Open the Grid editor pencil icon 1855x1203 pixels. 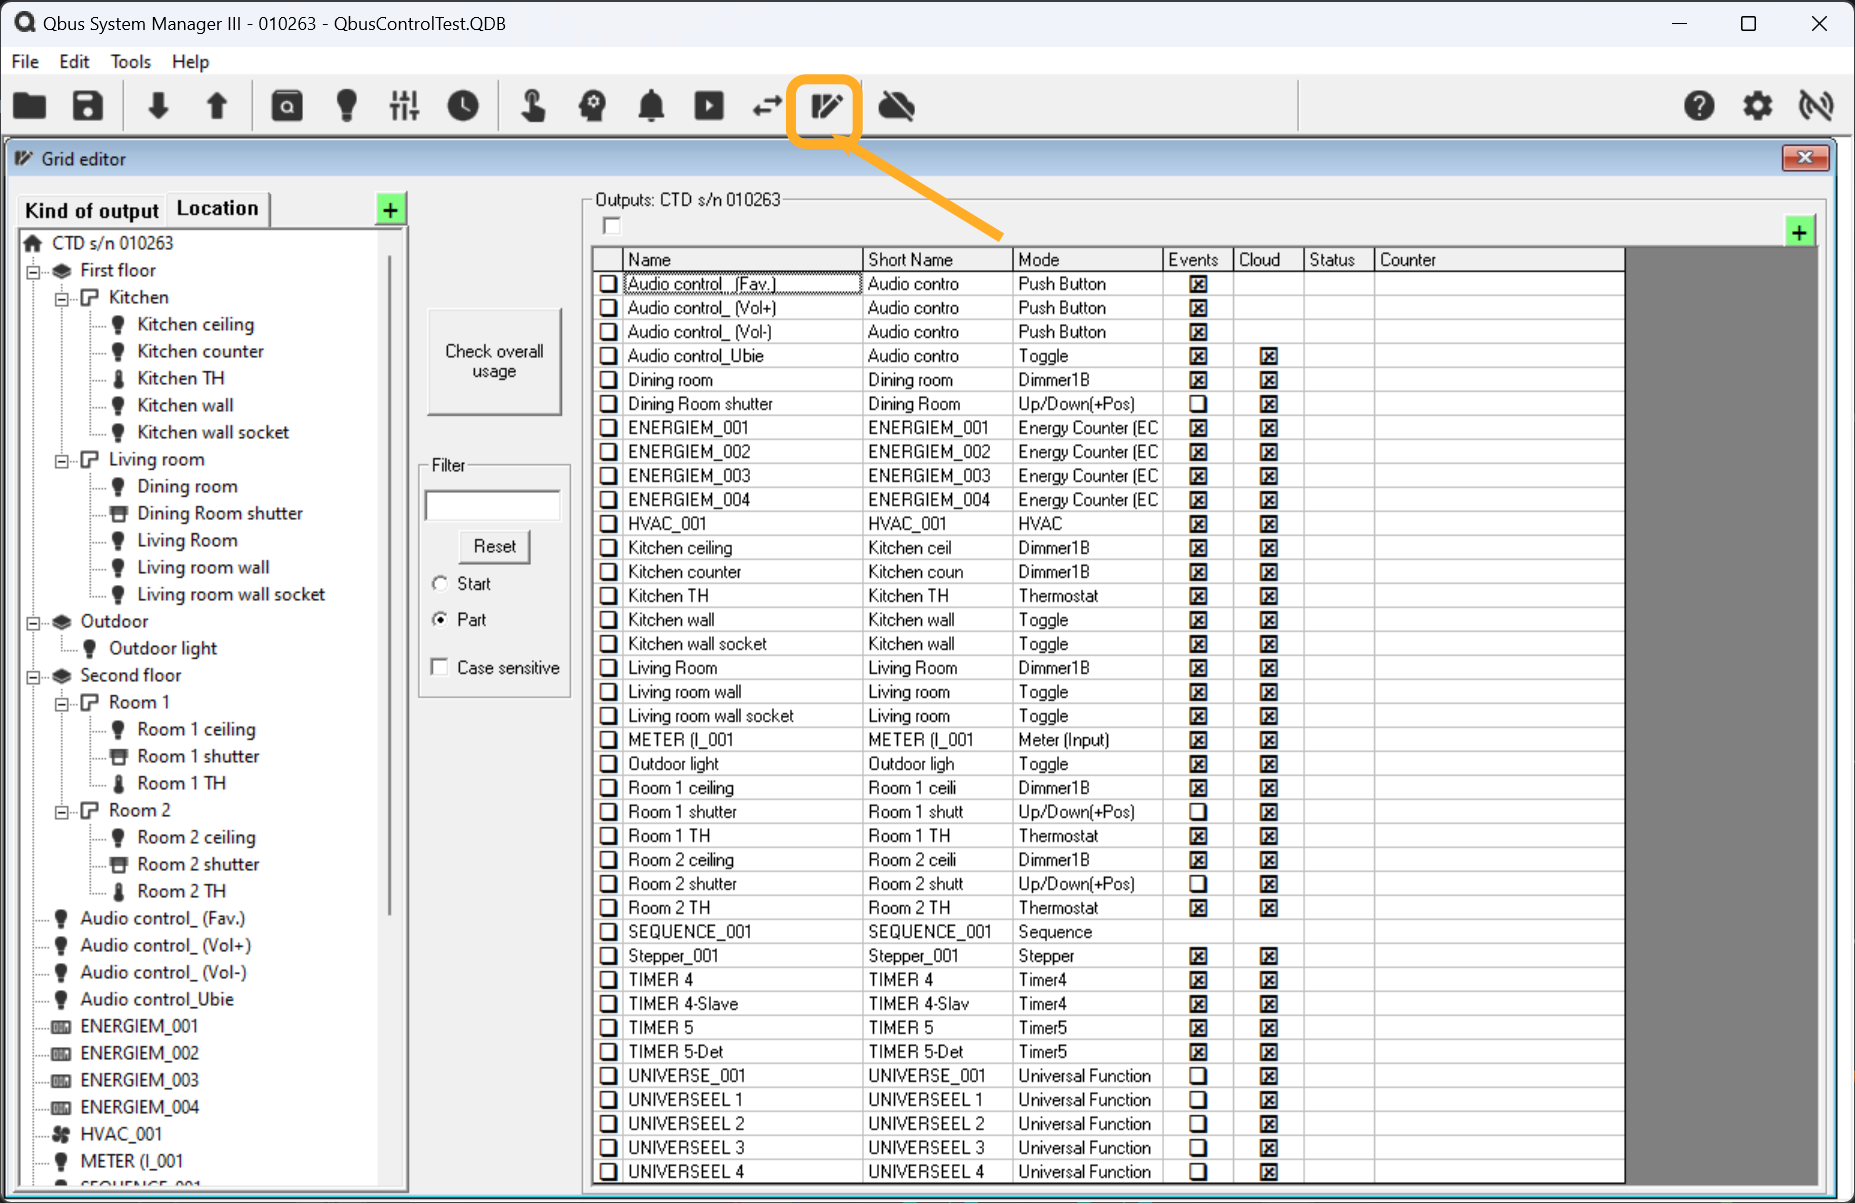pyautogui.click(x=826, y=106)
